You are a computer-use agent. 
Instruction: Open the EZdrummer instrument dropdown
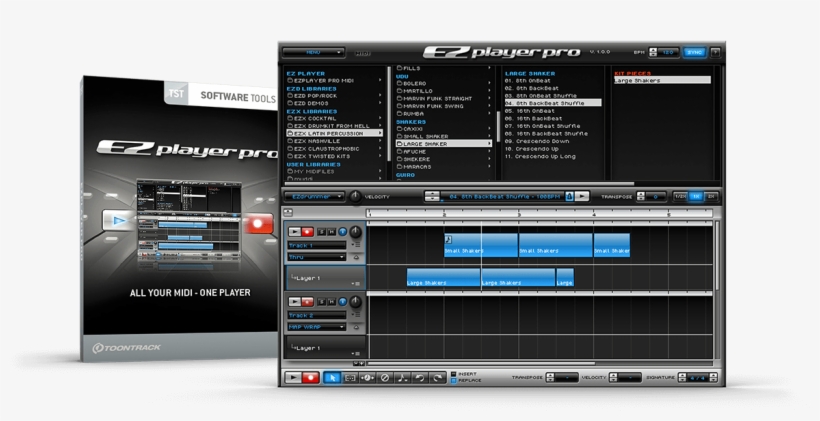314,197
